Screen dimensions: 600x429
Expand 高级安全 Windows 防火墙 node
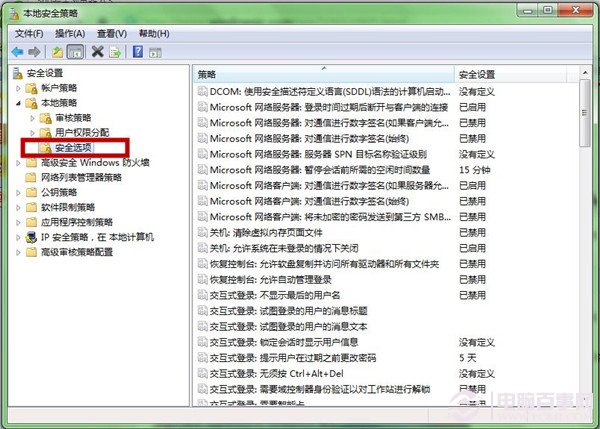click(x=18, y=163)
